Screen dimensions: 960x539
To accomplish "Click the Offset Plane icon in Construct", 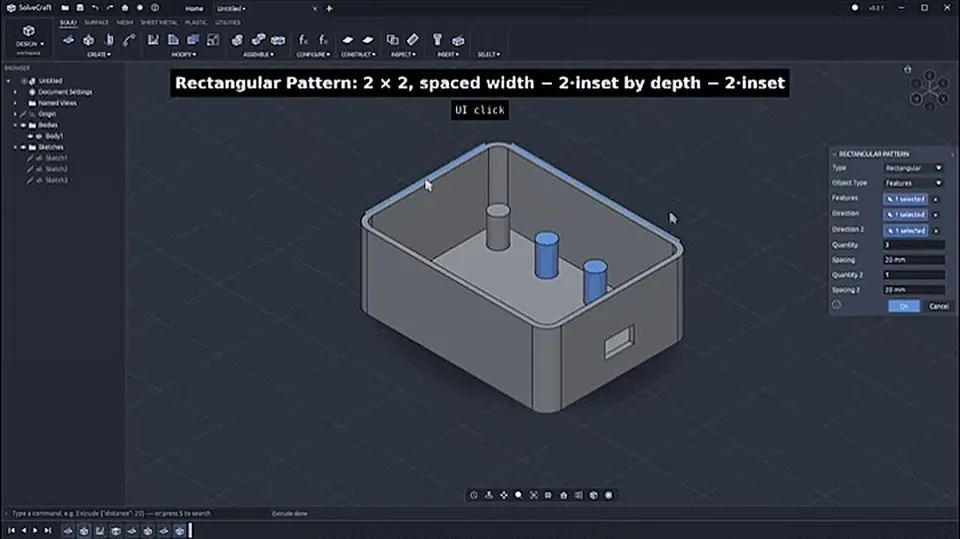I will point(348,40).
